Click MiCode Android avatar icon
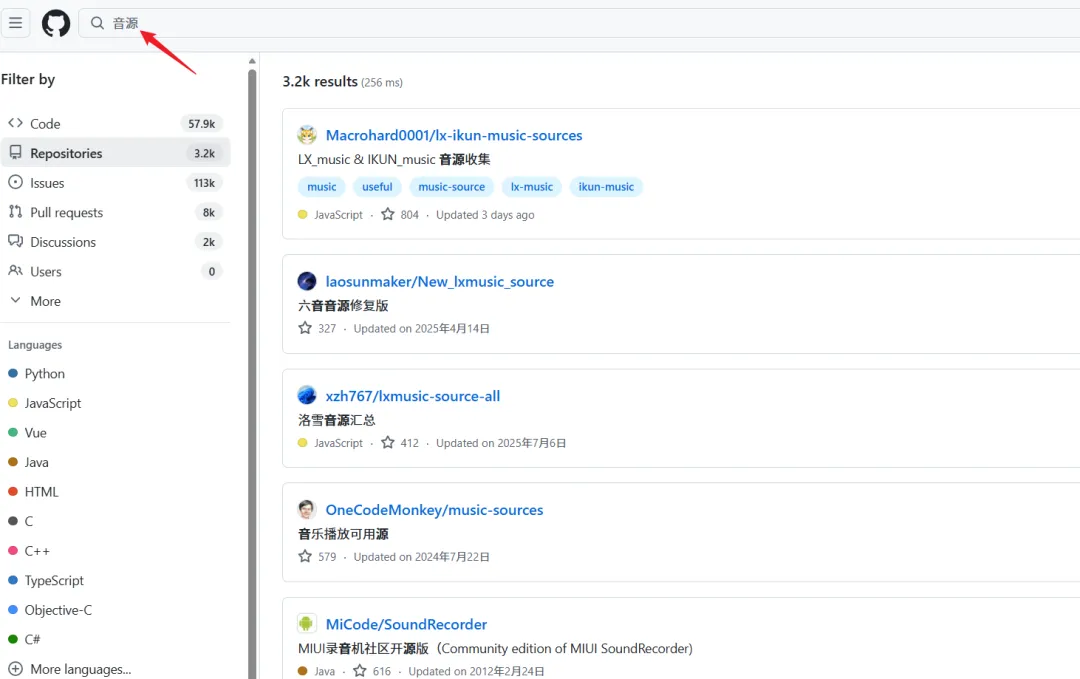Image resolution: width=1080 pixels, height=679 pixels. pos(307,624)
